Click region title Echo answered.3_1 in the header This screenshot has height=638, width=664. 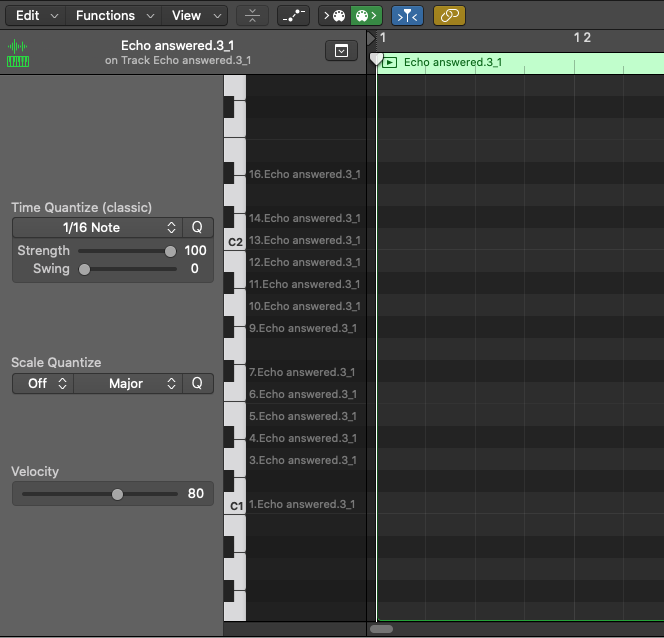[x=177, y=46]
